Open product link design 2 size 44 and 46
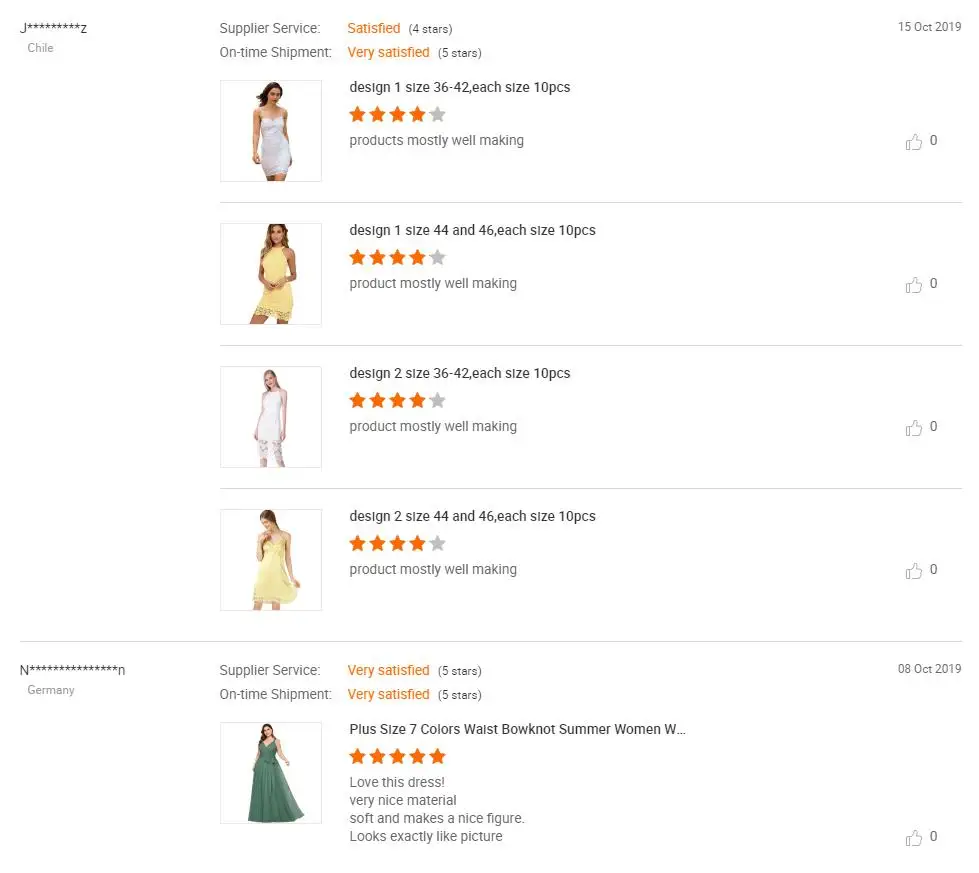Viewport: 979px width, 873px height. (472, 517)
